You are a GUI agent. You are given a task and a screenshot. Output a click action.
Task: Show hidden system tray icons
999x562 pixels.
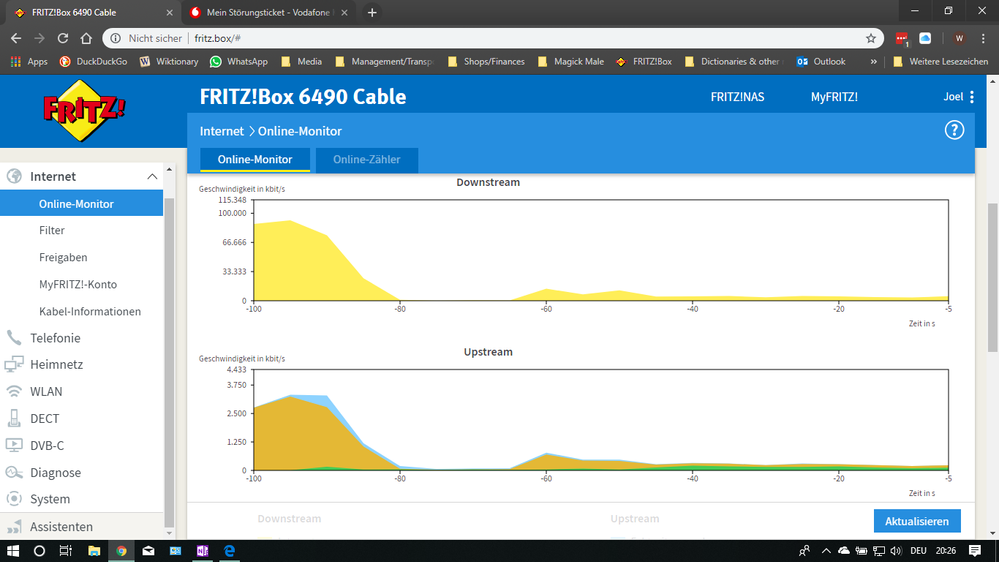(x=826, y=551)
